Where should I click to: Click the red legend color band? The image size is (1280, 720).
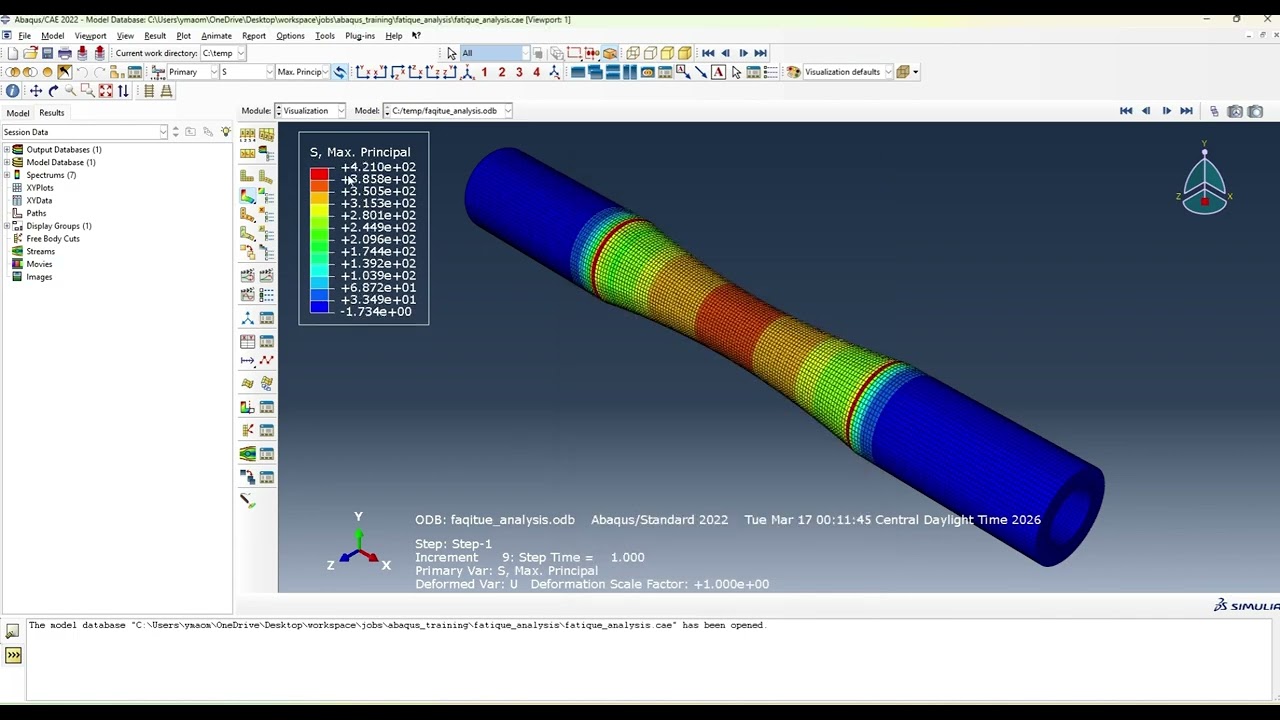[x=319, y=174]
